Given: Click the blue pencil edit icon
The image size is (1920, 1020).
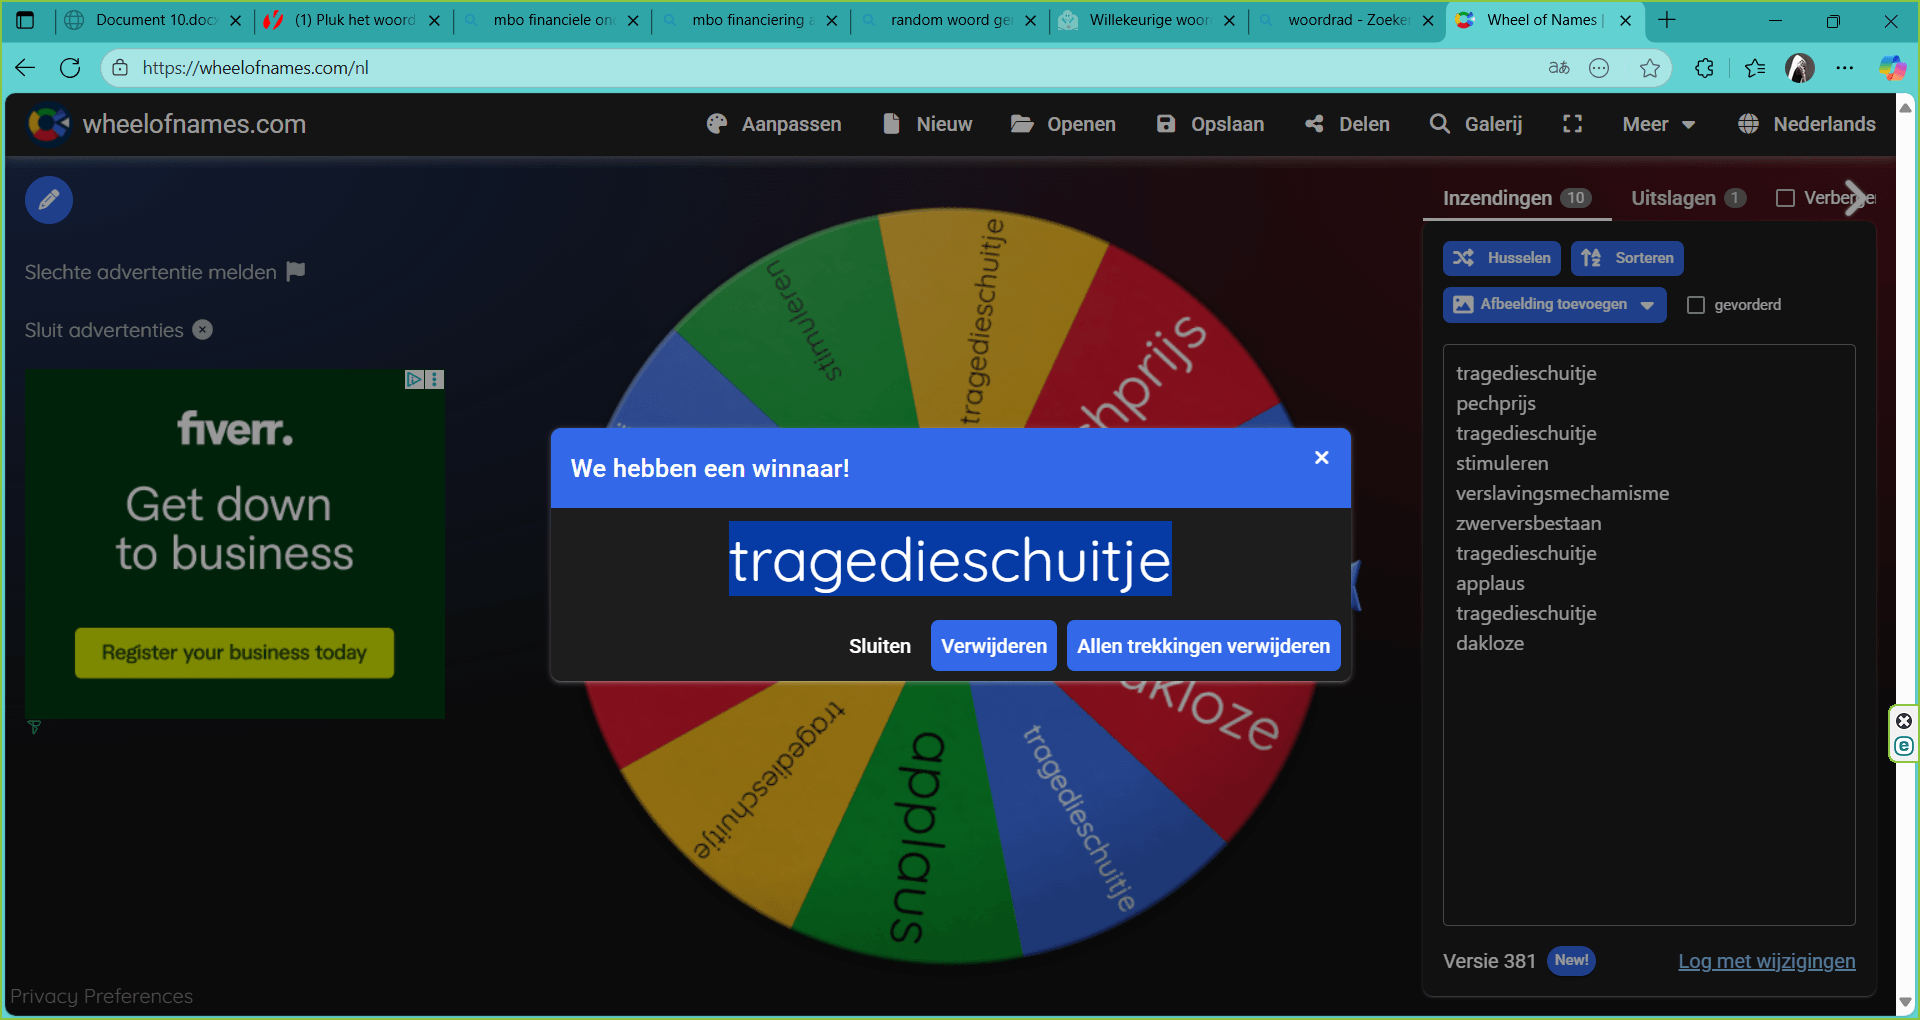Looking at the screenshot, I should click(x=48, y=200).
